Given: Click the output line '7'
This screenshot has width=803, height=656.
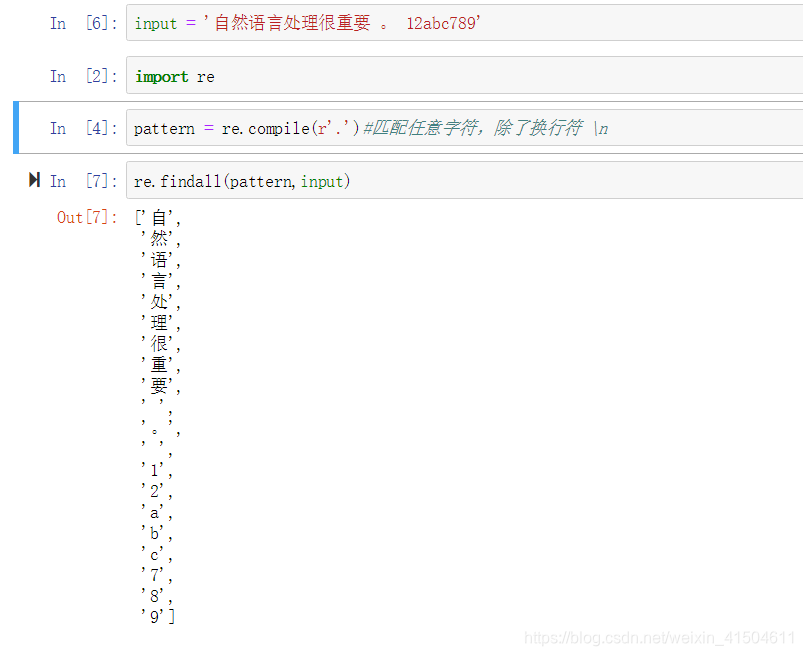Looking at the screenshot, I should [x=157, y=575].
